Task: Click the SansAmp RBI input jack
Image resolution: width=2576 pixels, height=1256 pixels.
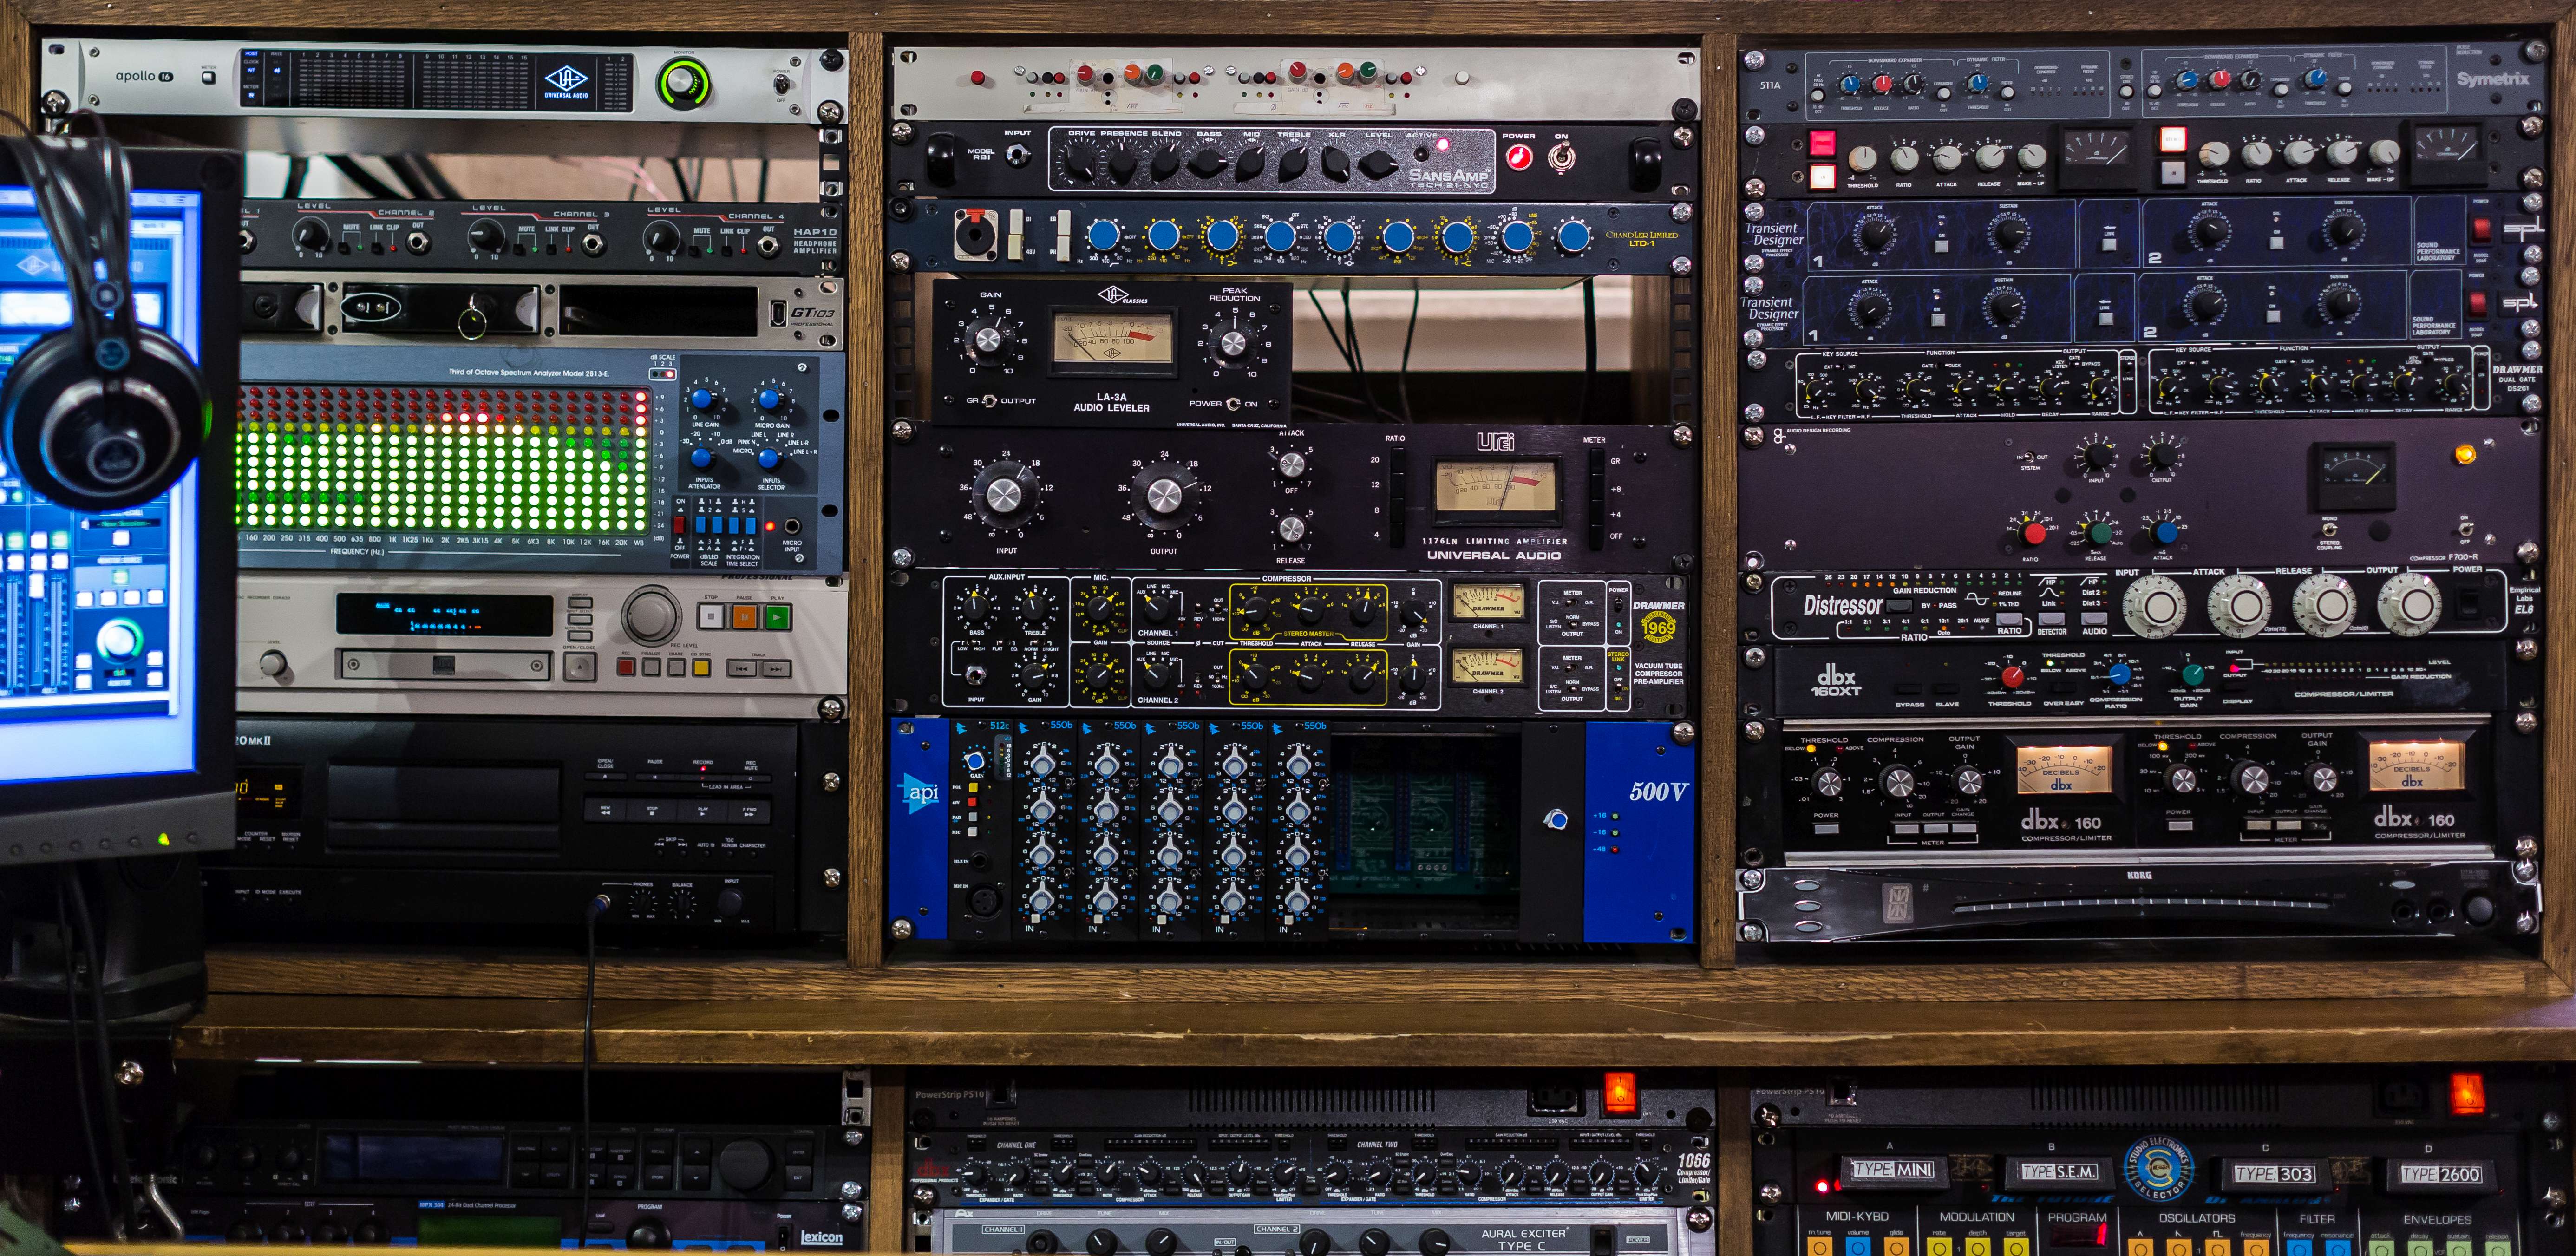Action: pos(1018,154)
